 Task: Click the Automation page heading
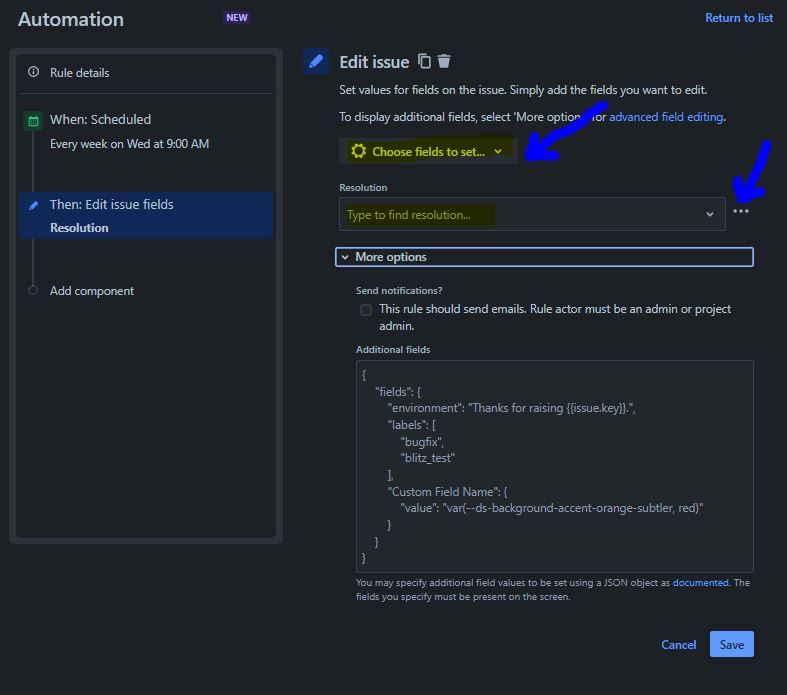point(71,20)
